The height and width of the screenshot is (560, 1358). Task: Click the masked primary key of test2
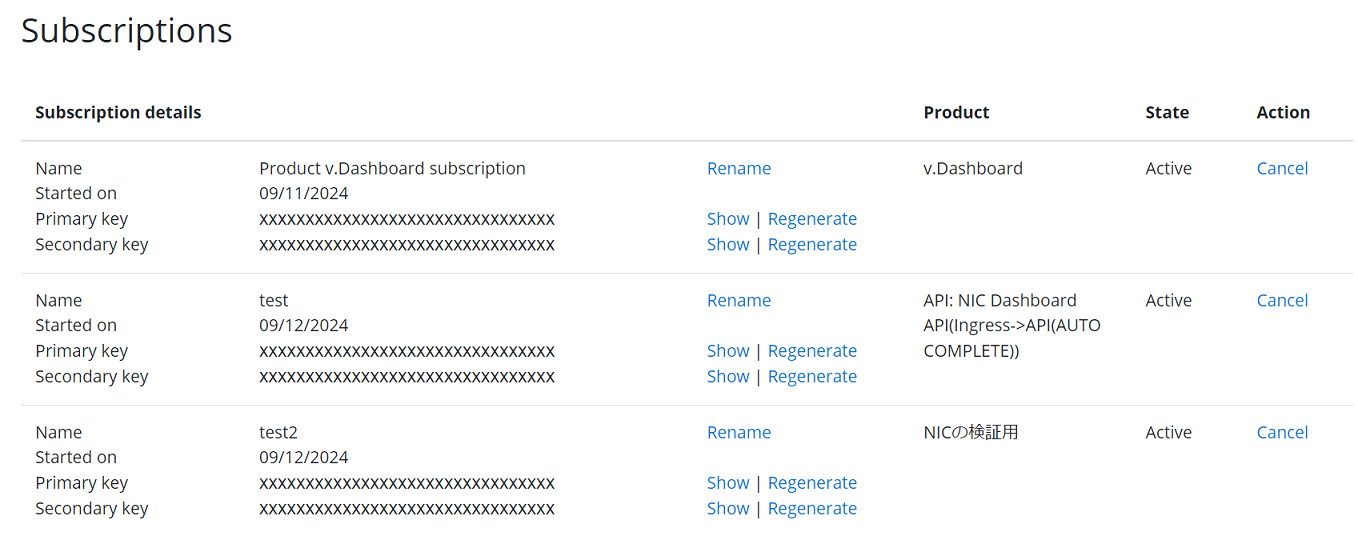pos(406,483)
